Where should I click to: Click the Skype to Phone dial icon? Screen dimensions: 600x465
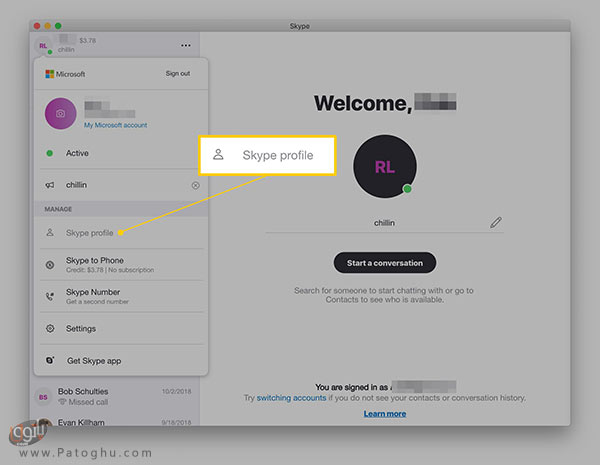coord(50,265)
